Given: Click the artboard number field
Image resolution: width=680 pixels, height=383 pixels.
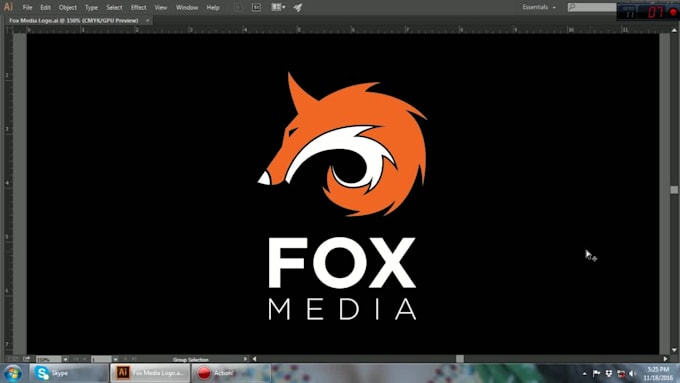Looking at the screenshot, I should pyautogui.click(x=101, y=359).
